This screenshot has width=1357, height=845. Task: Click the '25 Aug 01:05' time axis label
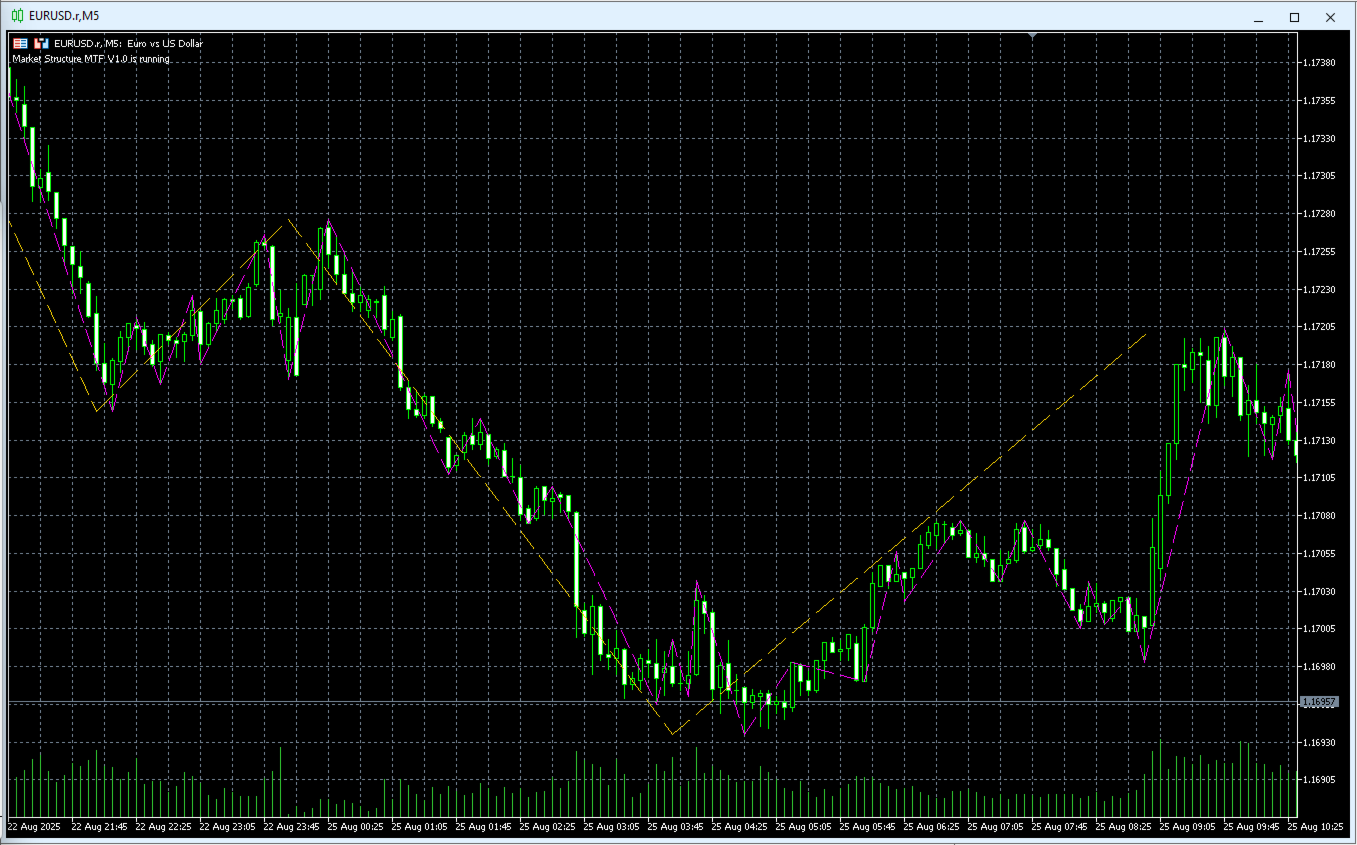[x=419, y=827]
